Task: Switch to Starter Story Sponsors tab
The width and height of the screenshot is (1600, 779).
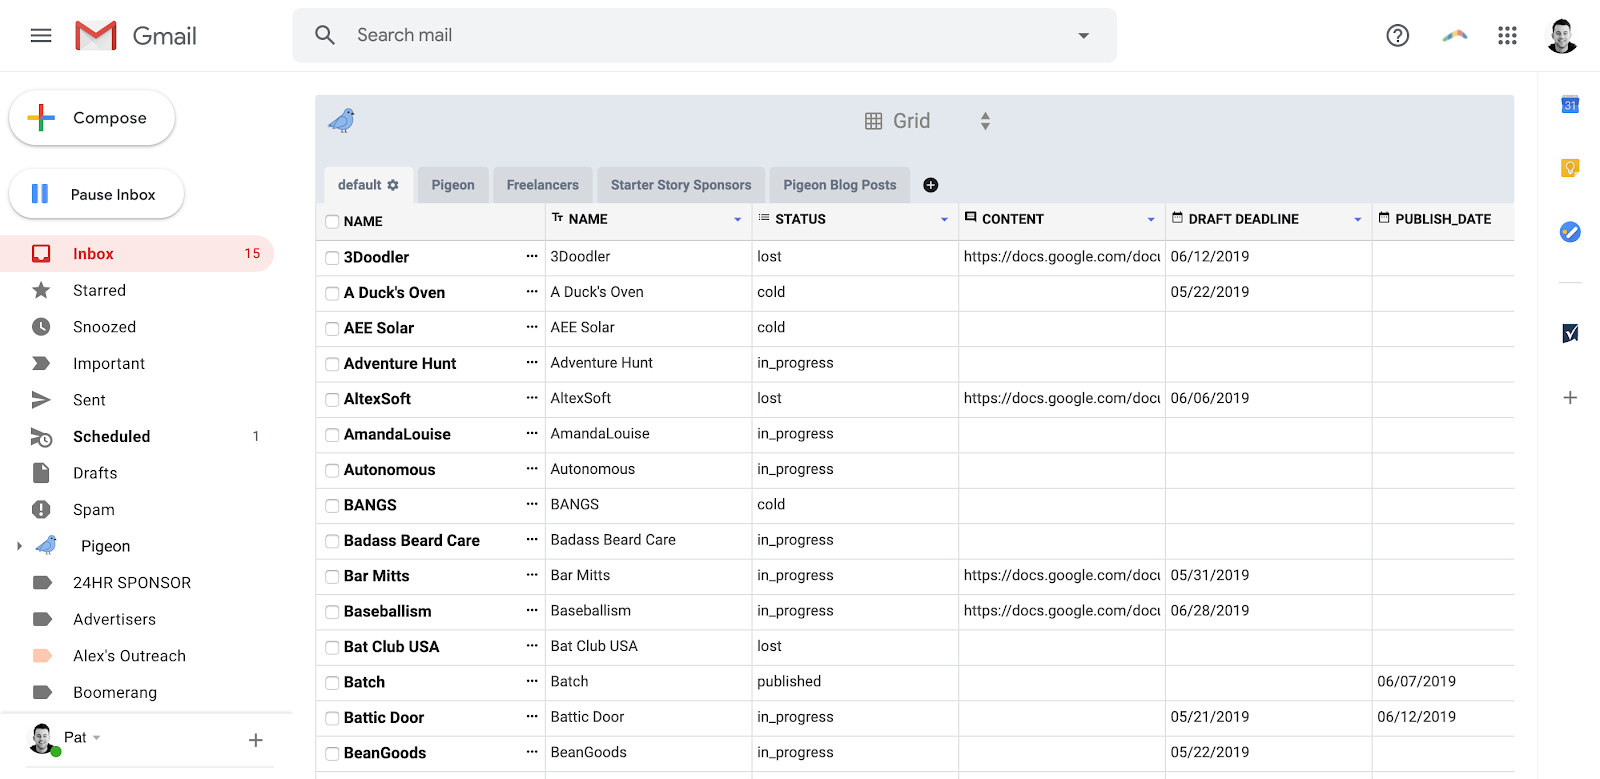Action: [x=681, y=185]
